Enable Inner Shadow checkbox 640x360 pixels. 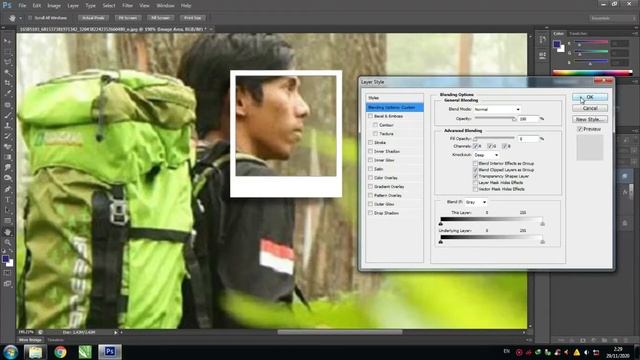(x=371, y=151)
